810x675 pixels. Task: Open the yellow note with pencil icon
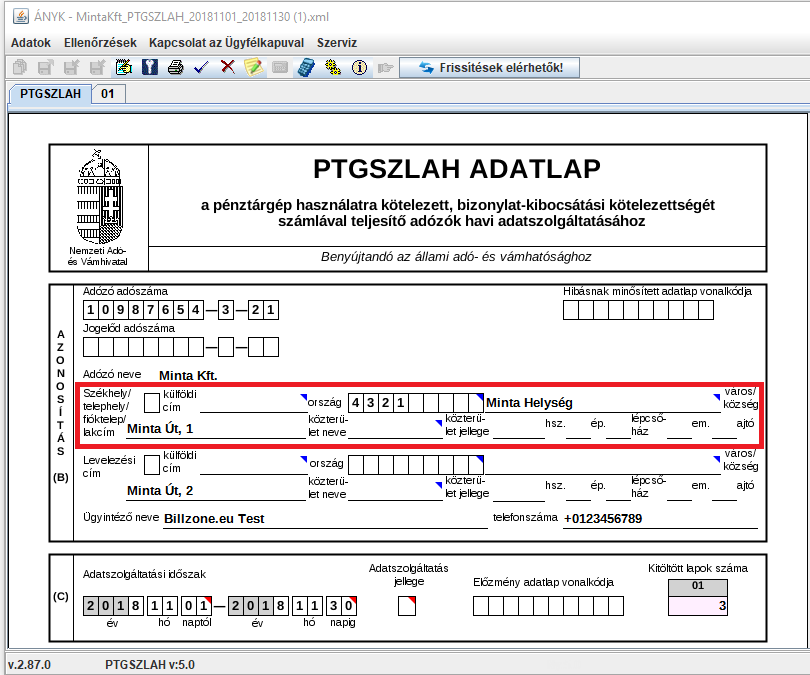(253, 67)
